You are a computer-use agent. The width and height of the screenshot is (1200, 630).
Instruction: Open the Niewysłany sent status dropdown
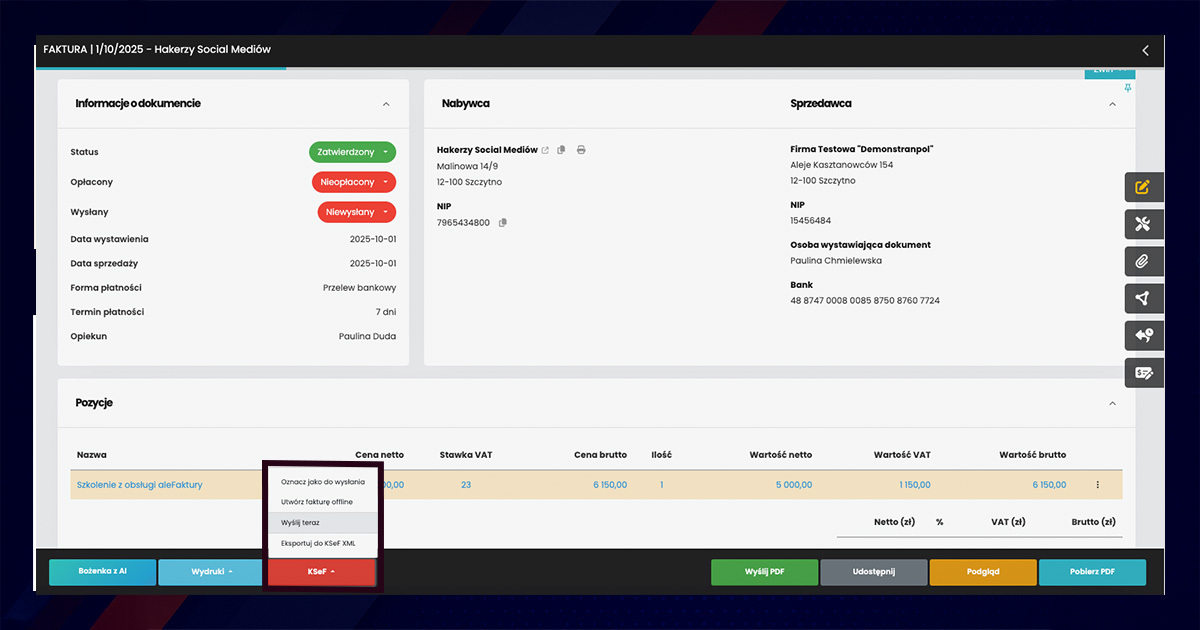pyautogui.click(x=357, y=212)
